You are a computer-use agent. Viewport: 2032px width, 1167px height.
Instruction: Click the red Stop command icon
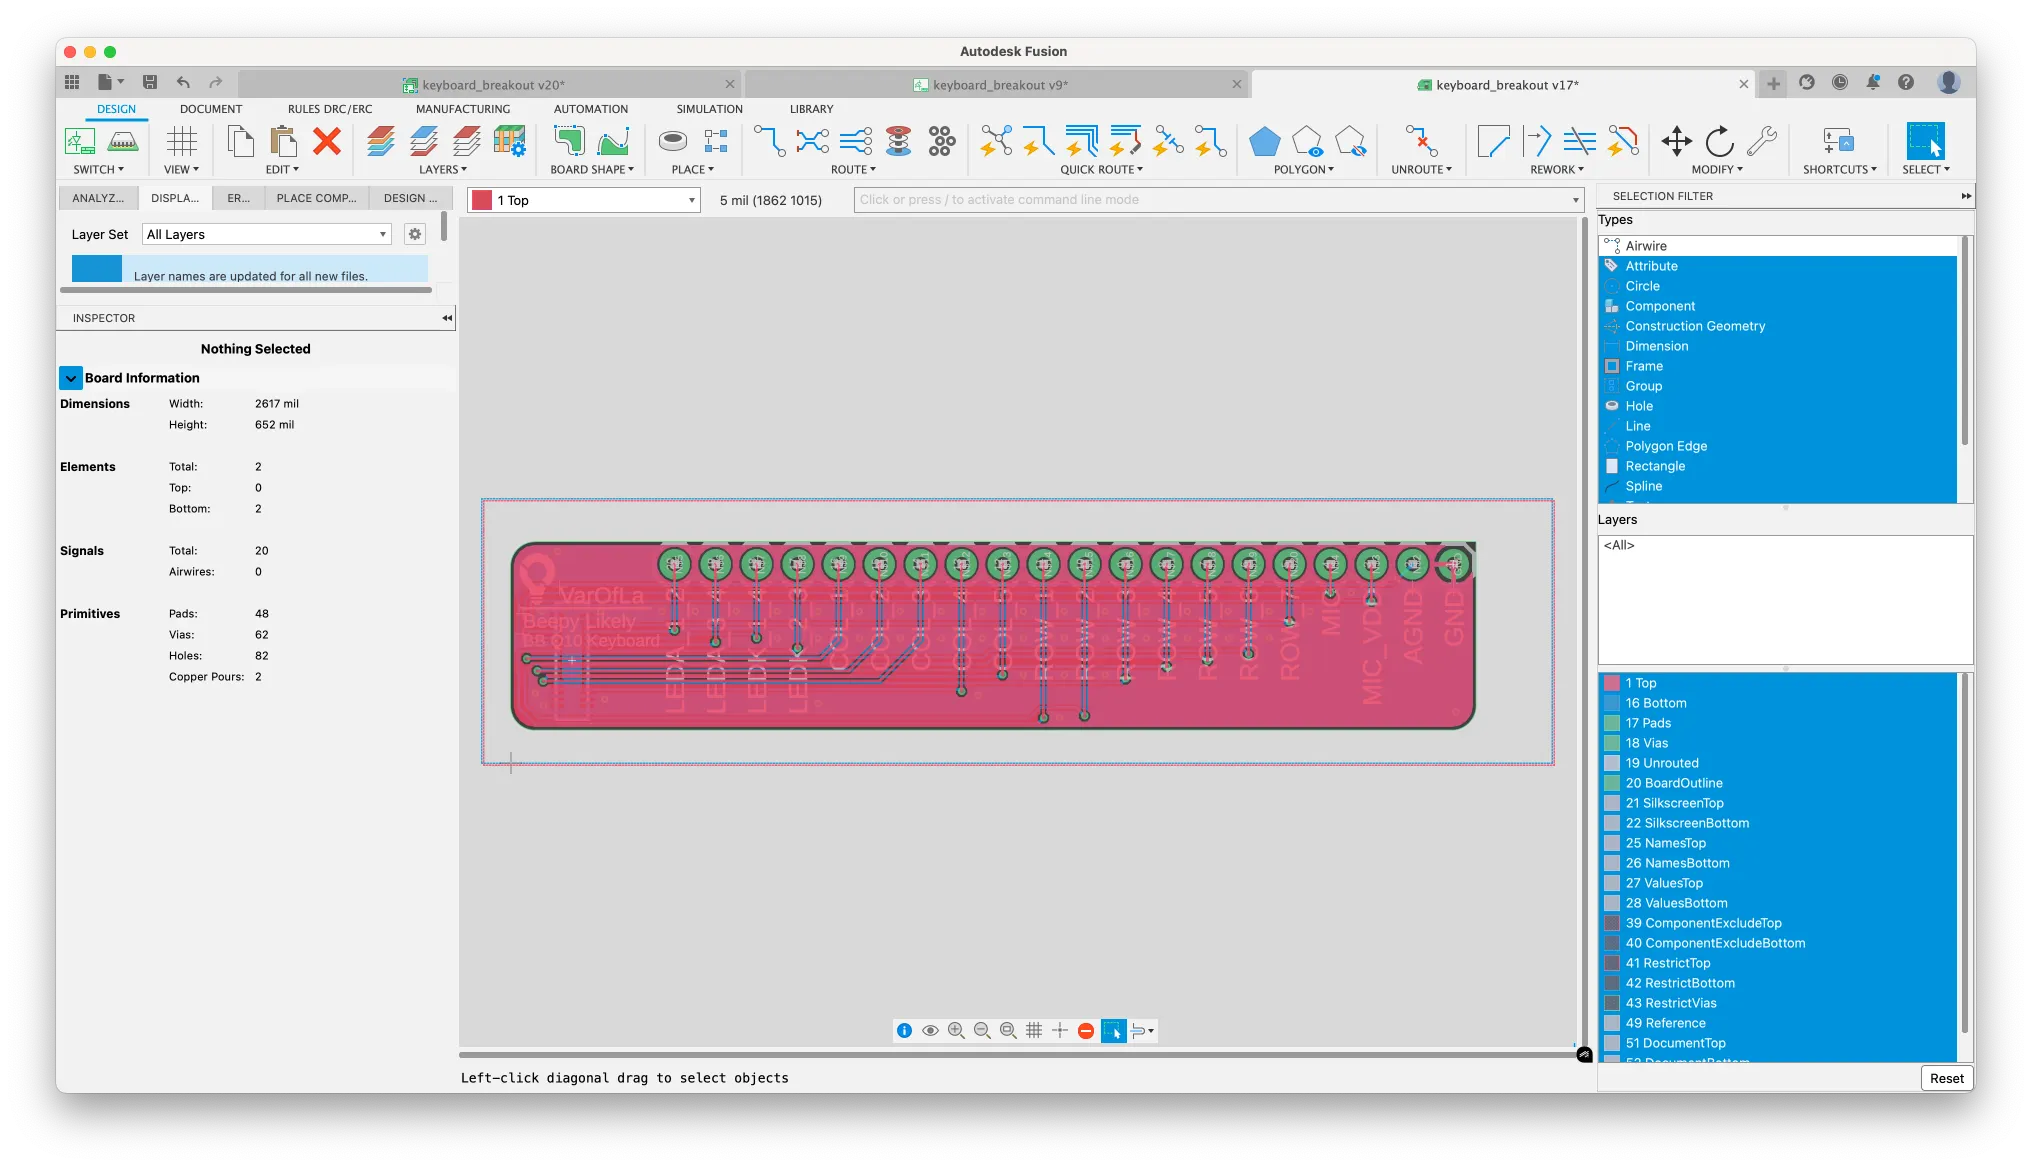point(1086,1031)
